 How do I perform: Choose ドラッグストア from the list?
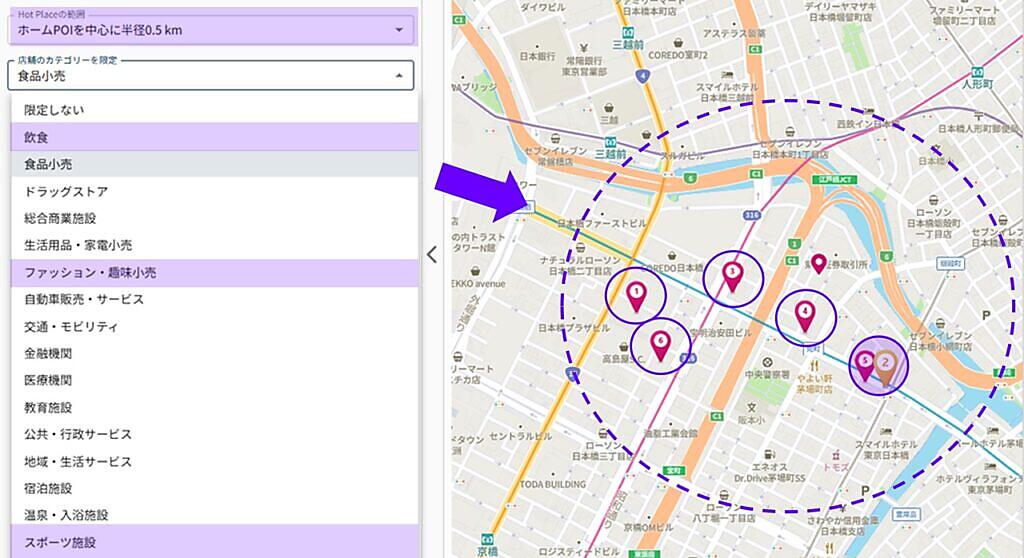click(x=66, y=191)
